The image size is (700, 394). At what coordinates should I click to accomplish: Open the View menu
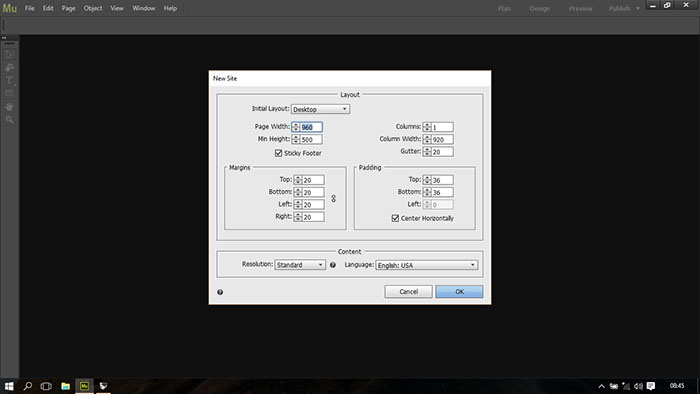pos(117,8)
